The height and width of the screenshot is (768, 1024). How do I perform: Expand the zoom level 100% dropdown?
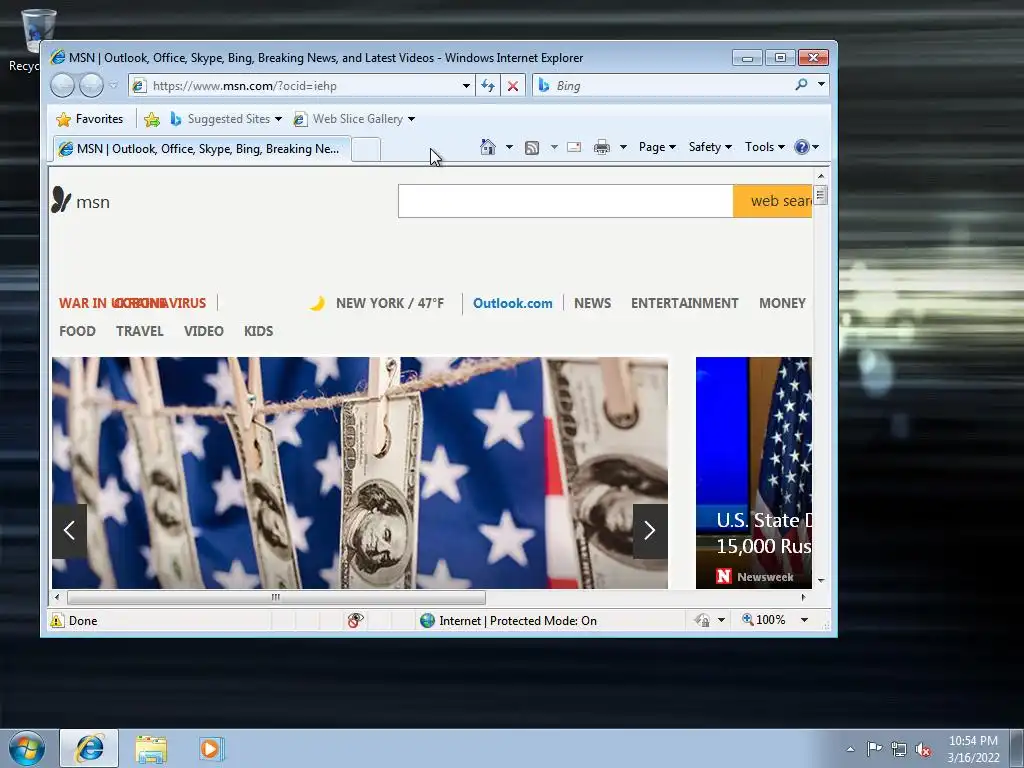[805, 620]
